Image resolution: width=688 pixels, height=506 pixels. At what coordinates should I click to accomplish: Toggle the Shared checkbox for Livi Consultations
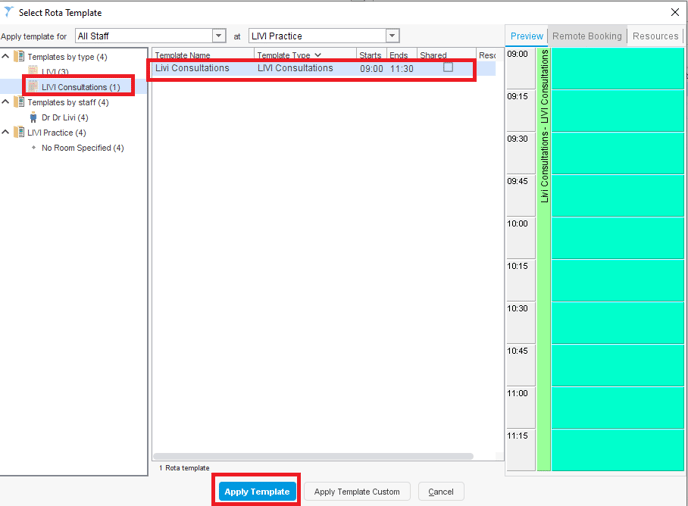coord(448,68)
